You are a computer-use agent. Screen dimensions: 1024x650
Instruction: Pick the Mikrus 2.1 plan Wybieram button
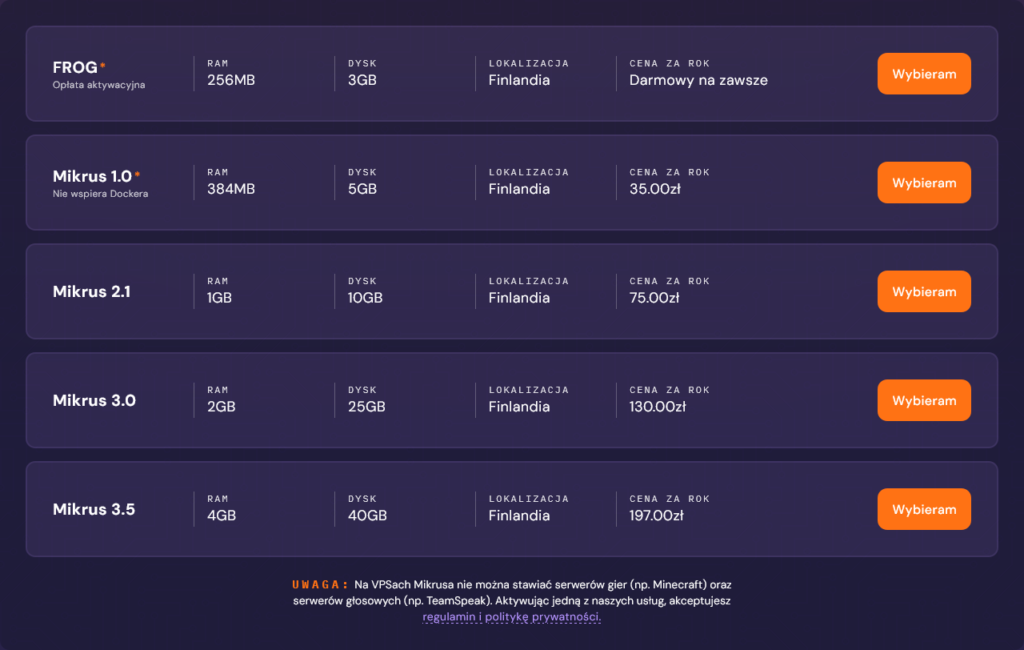click(923, 291)
